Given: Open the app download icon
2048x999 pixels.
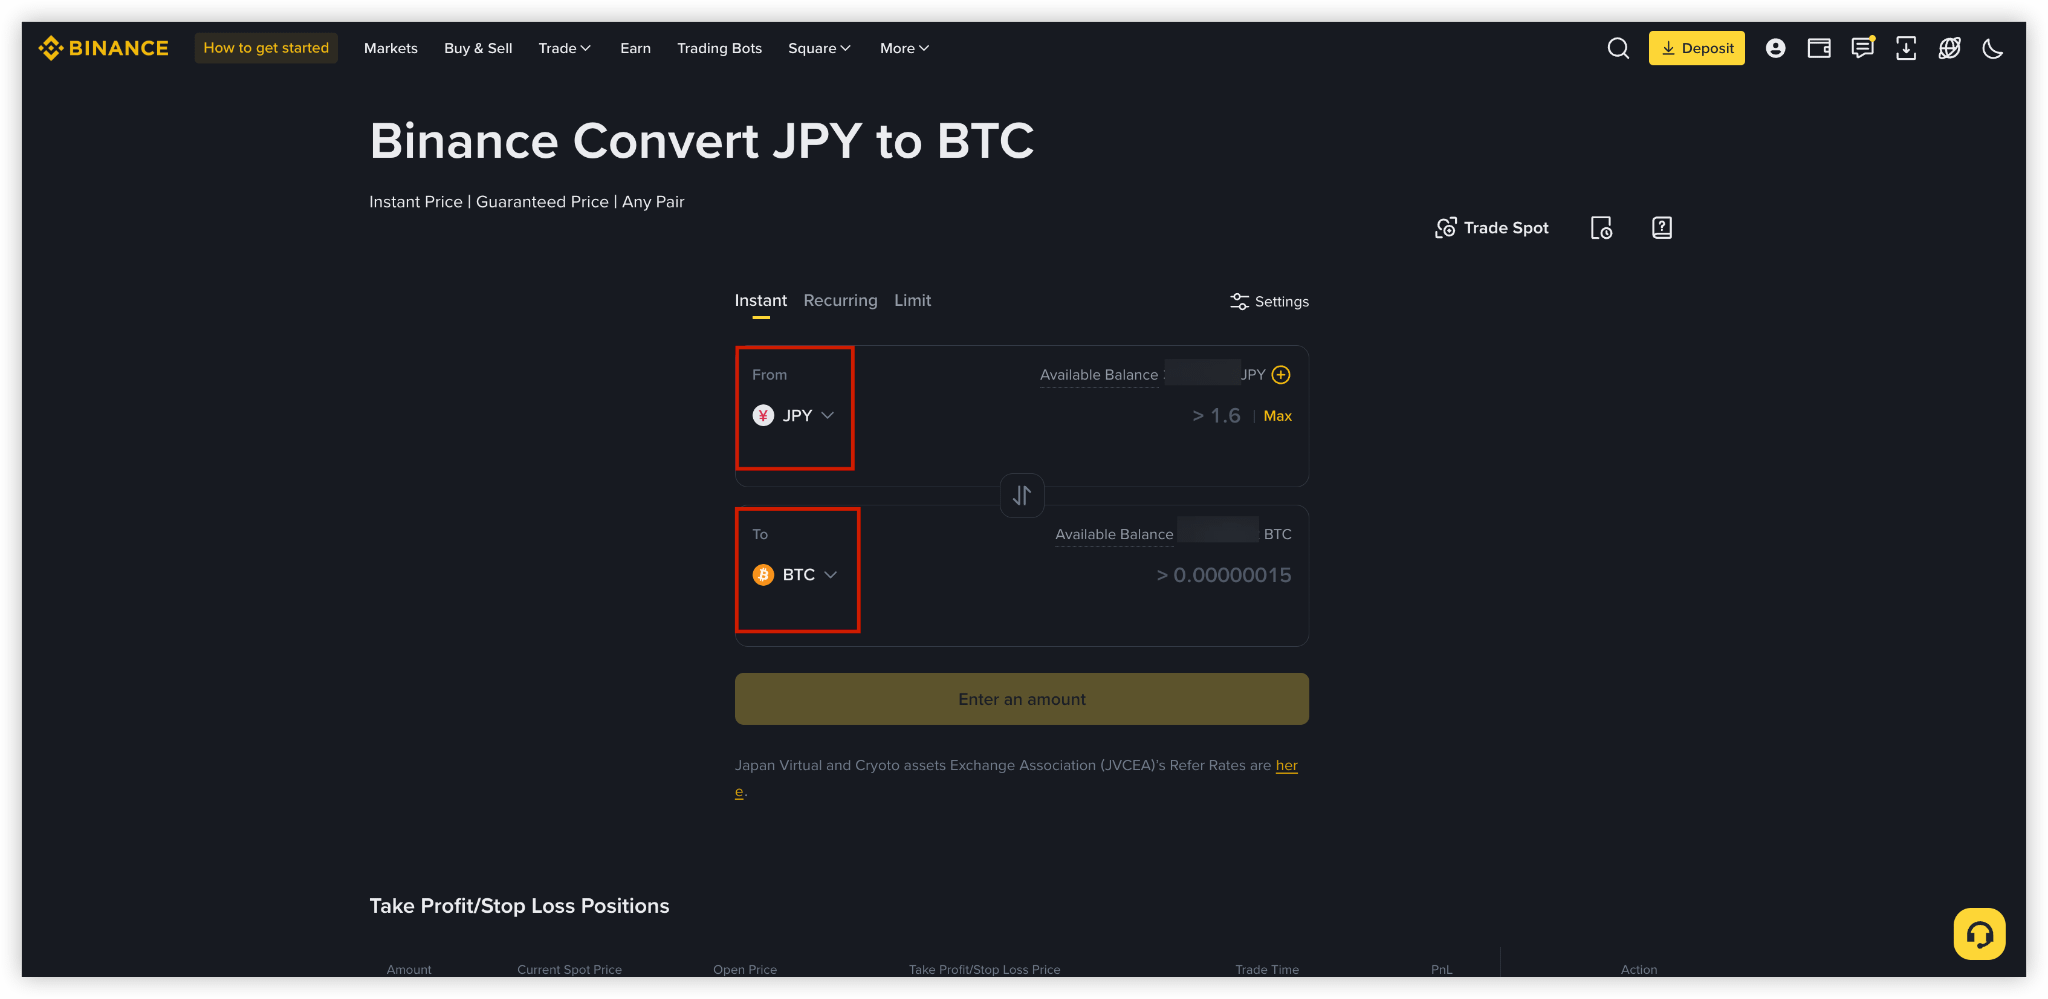Looking at the screenshot, I should (x=1906, y=48).
